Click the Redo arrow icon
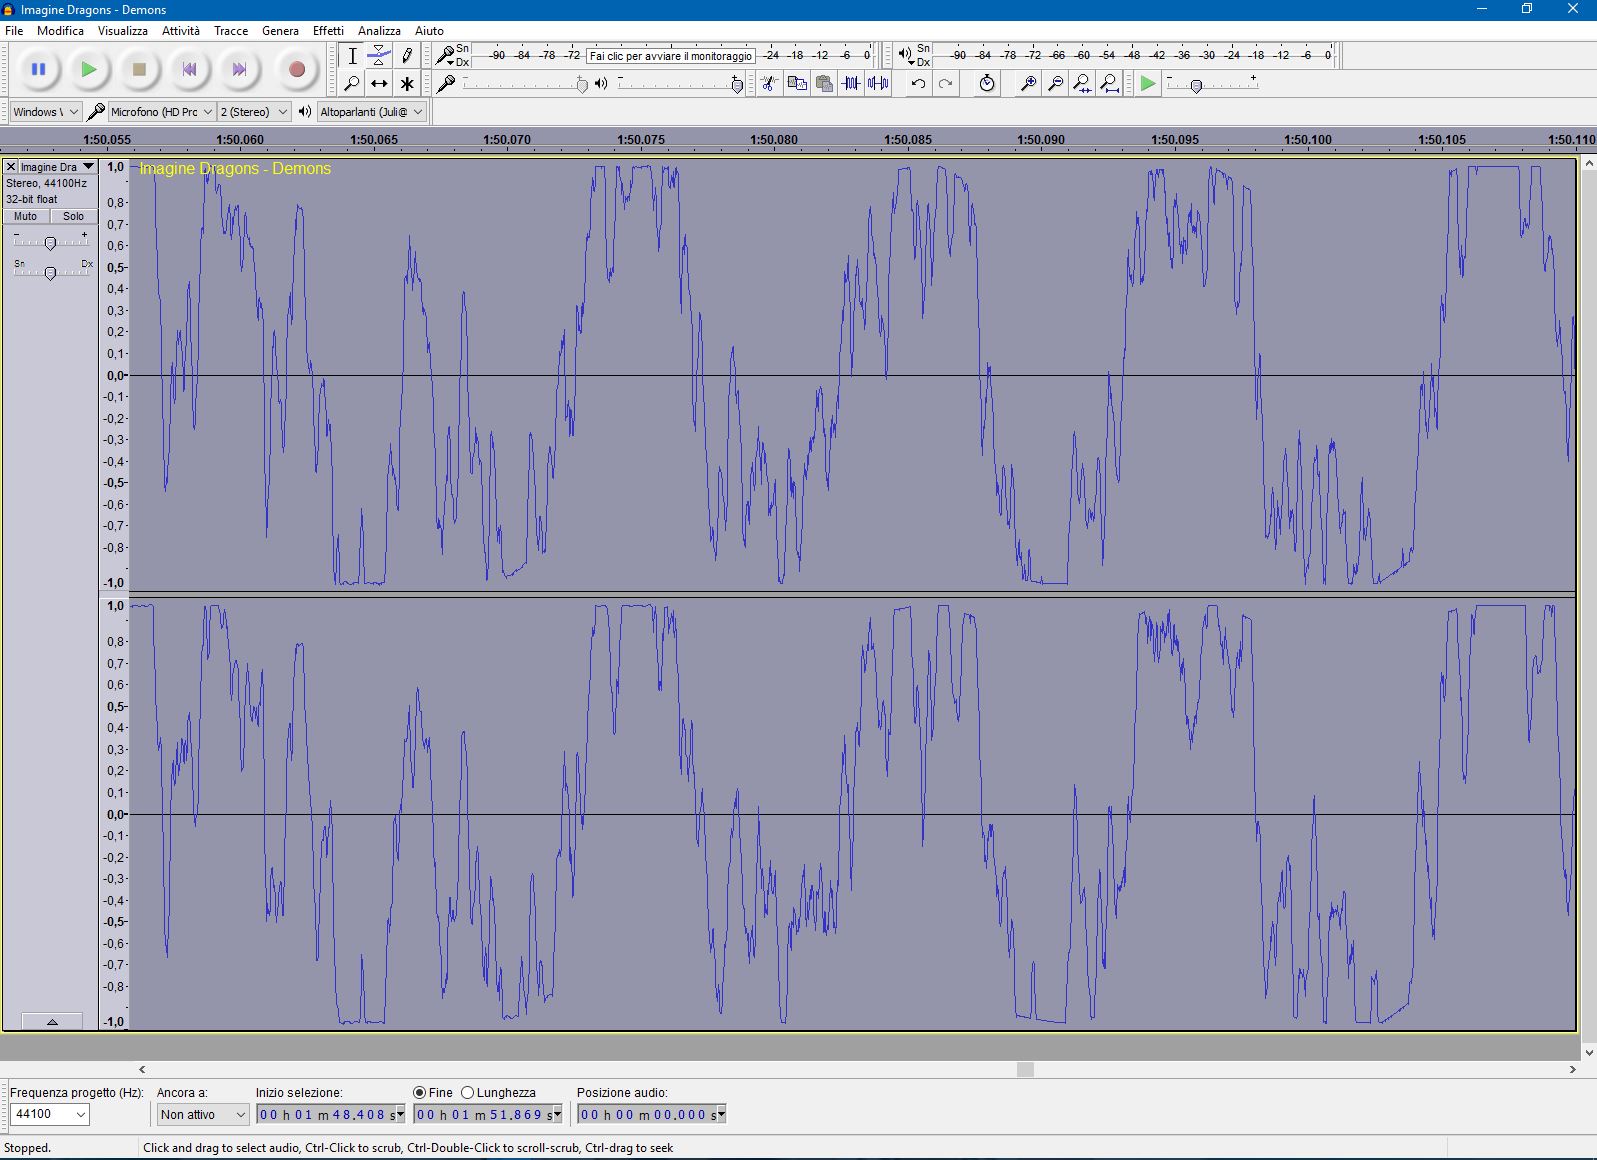This screenshot has width=1597, height=1160. pyautogui.click(x=945, y=83)
